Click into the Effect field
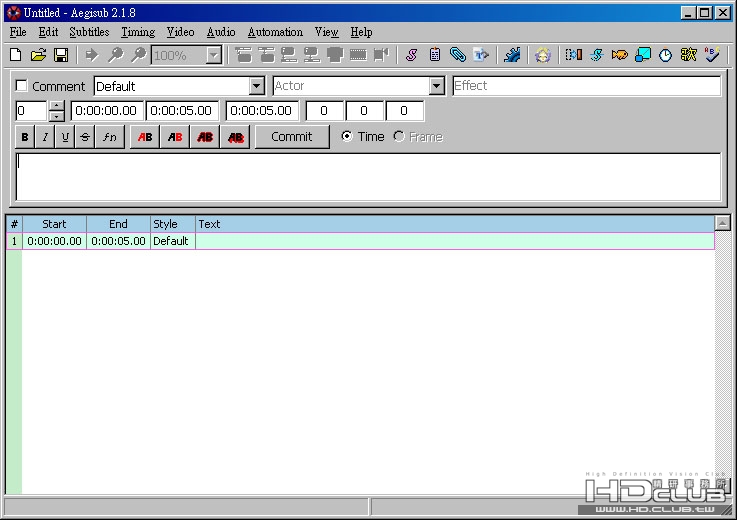The height and width of the screenshot is (520, 737). (586, 86)
